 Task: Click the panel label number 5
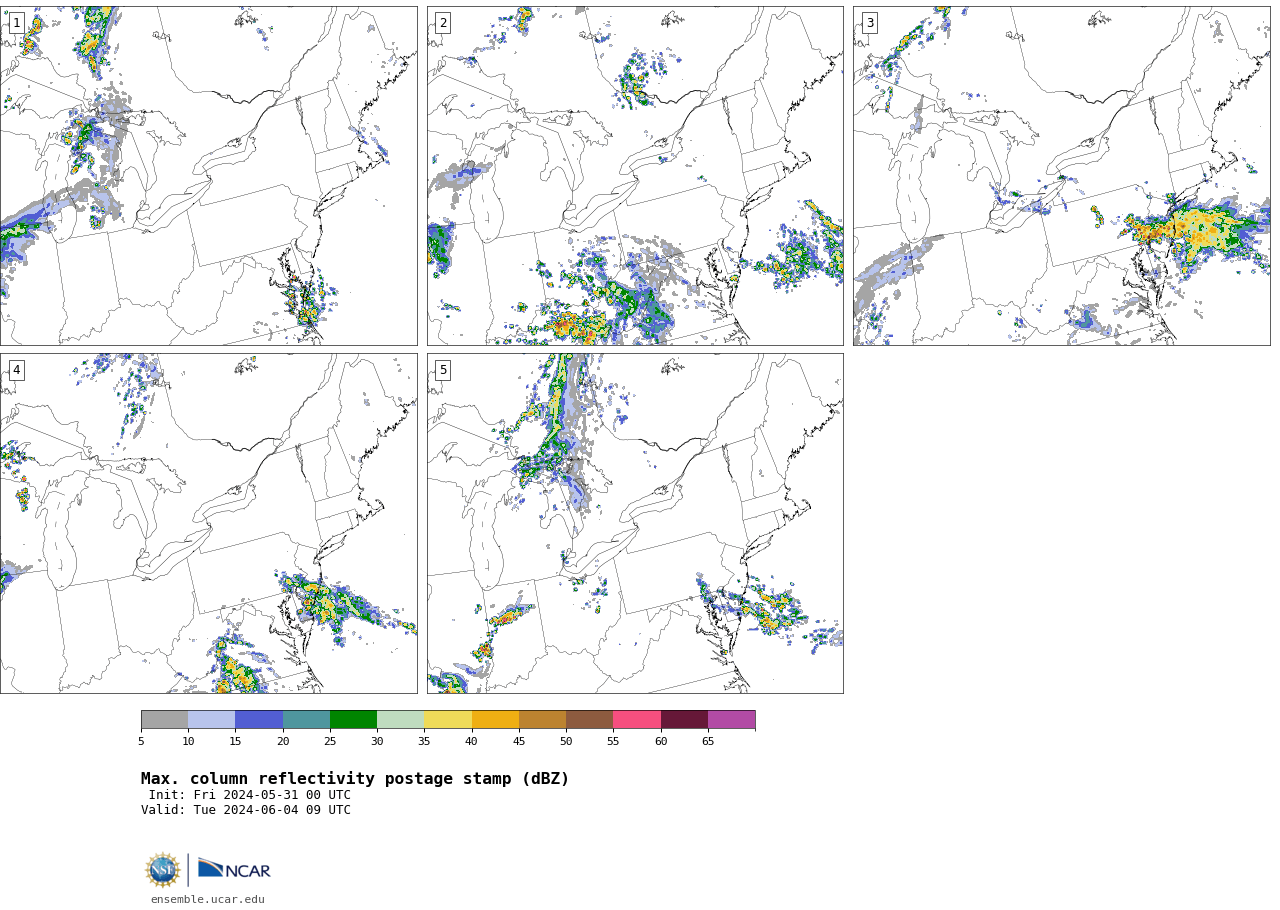[x=443, y=370]
